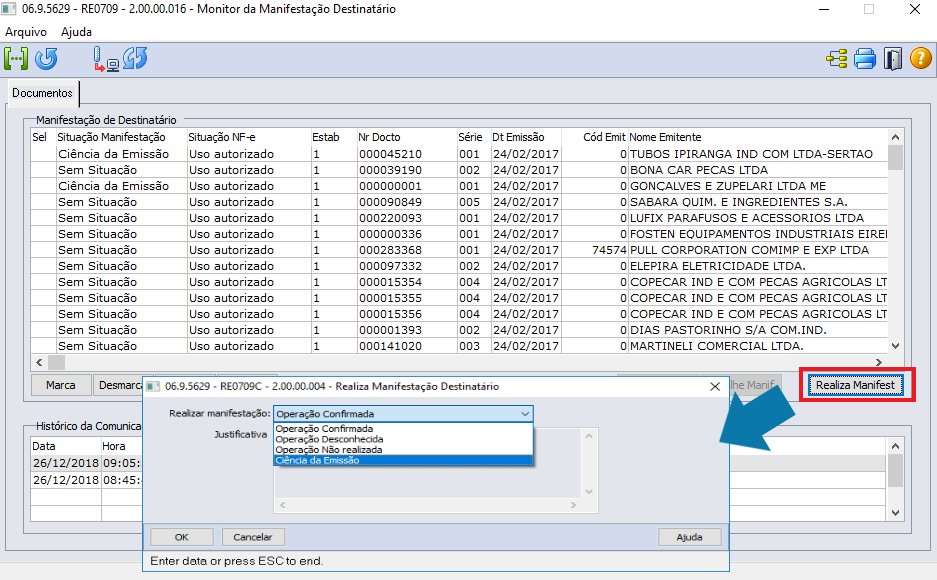This screenshot has width=937, height=580.
Task: Click the history panel scrollbar down arrow
Action: 895,513
